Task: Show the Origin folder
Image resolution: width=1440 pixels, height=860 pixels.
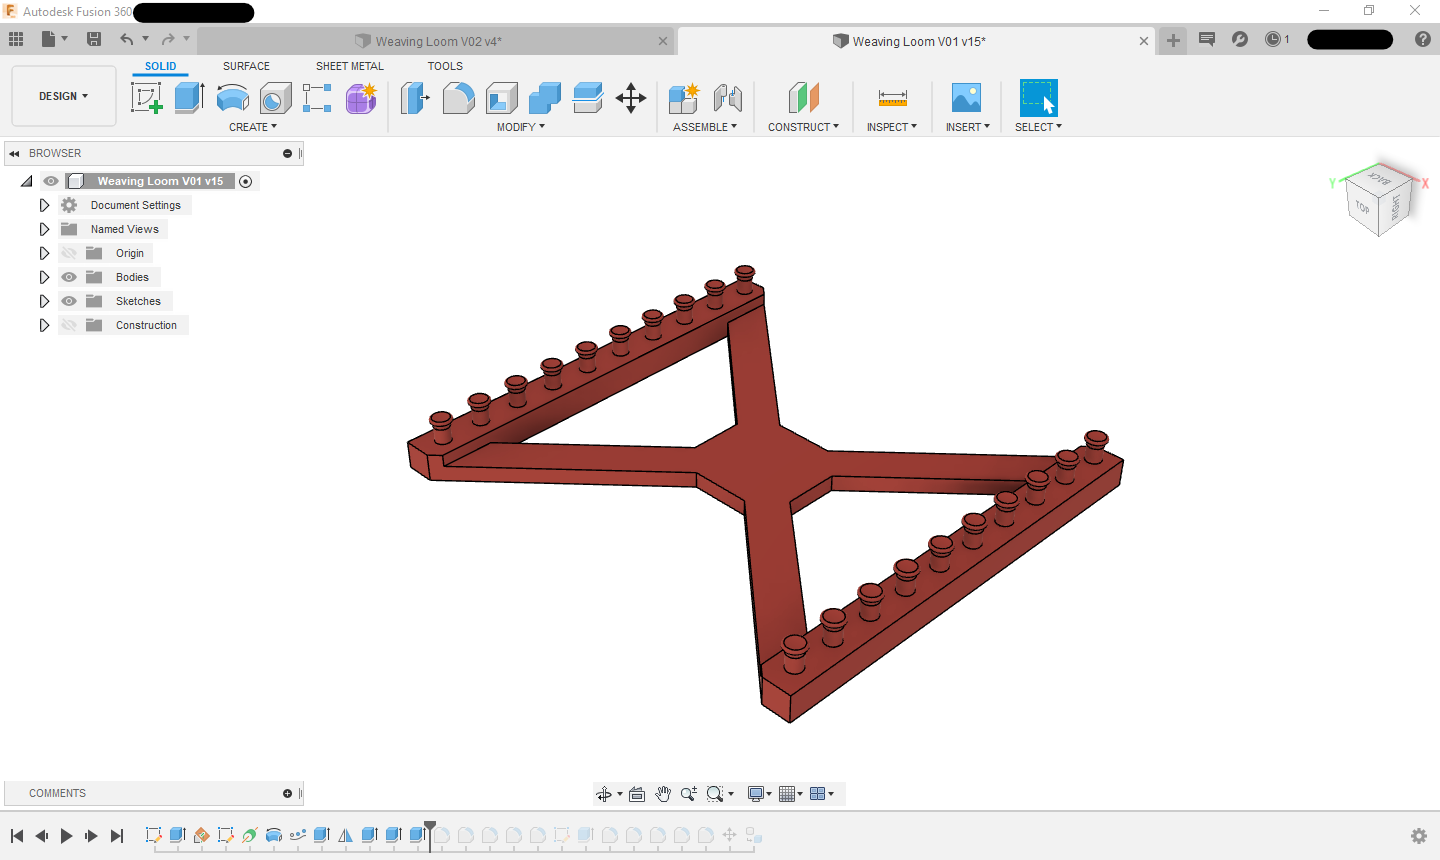Action: pyautogui.click(x=69, y=253)
